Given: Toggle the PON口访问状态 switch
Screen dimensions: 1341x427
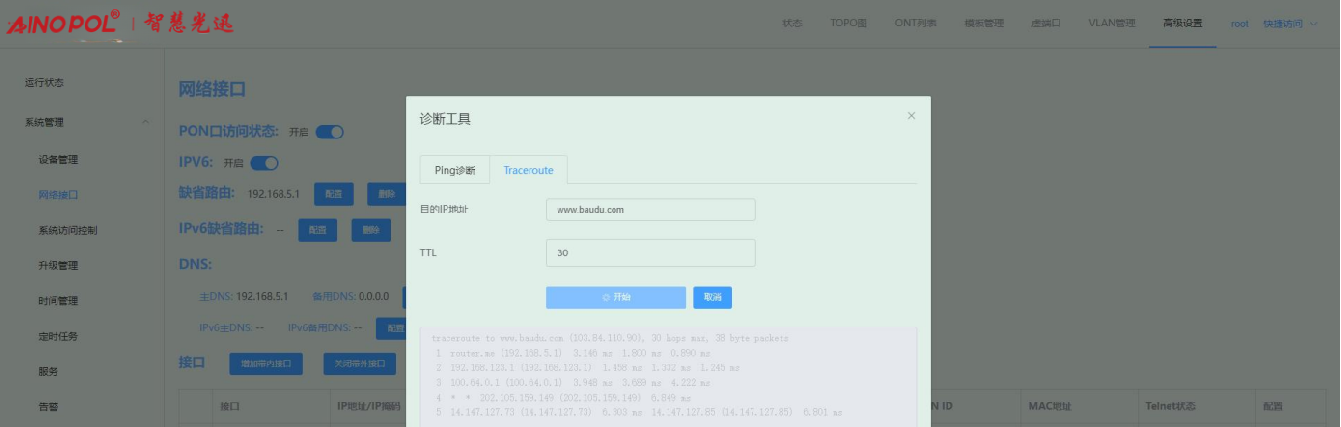Looking at the screenshot, I should [x=330, y=132].
